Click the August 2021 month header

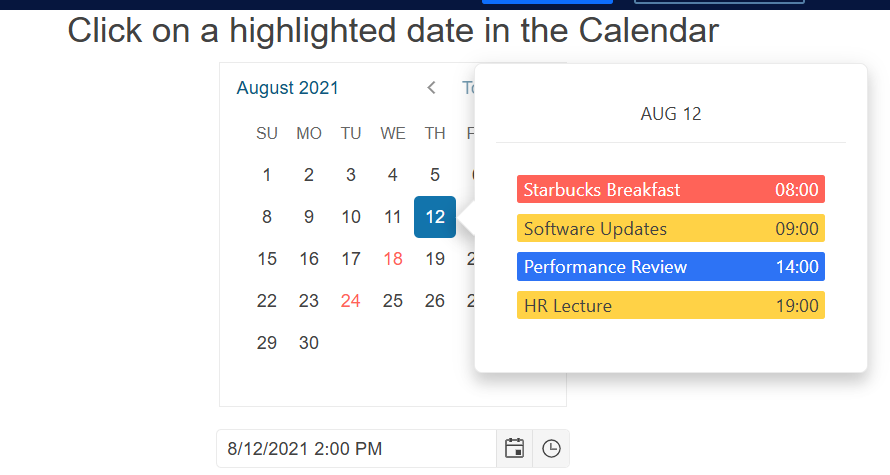pyautogui.click(x=288, y=88)
